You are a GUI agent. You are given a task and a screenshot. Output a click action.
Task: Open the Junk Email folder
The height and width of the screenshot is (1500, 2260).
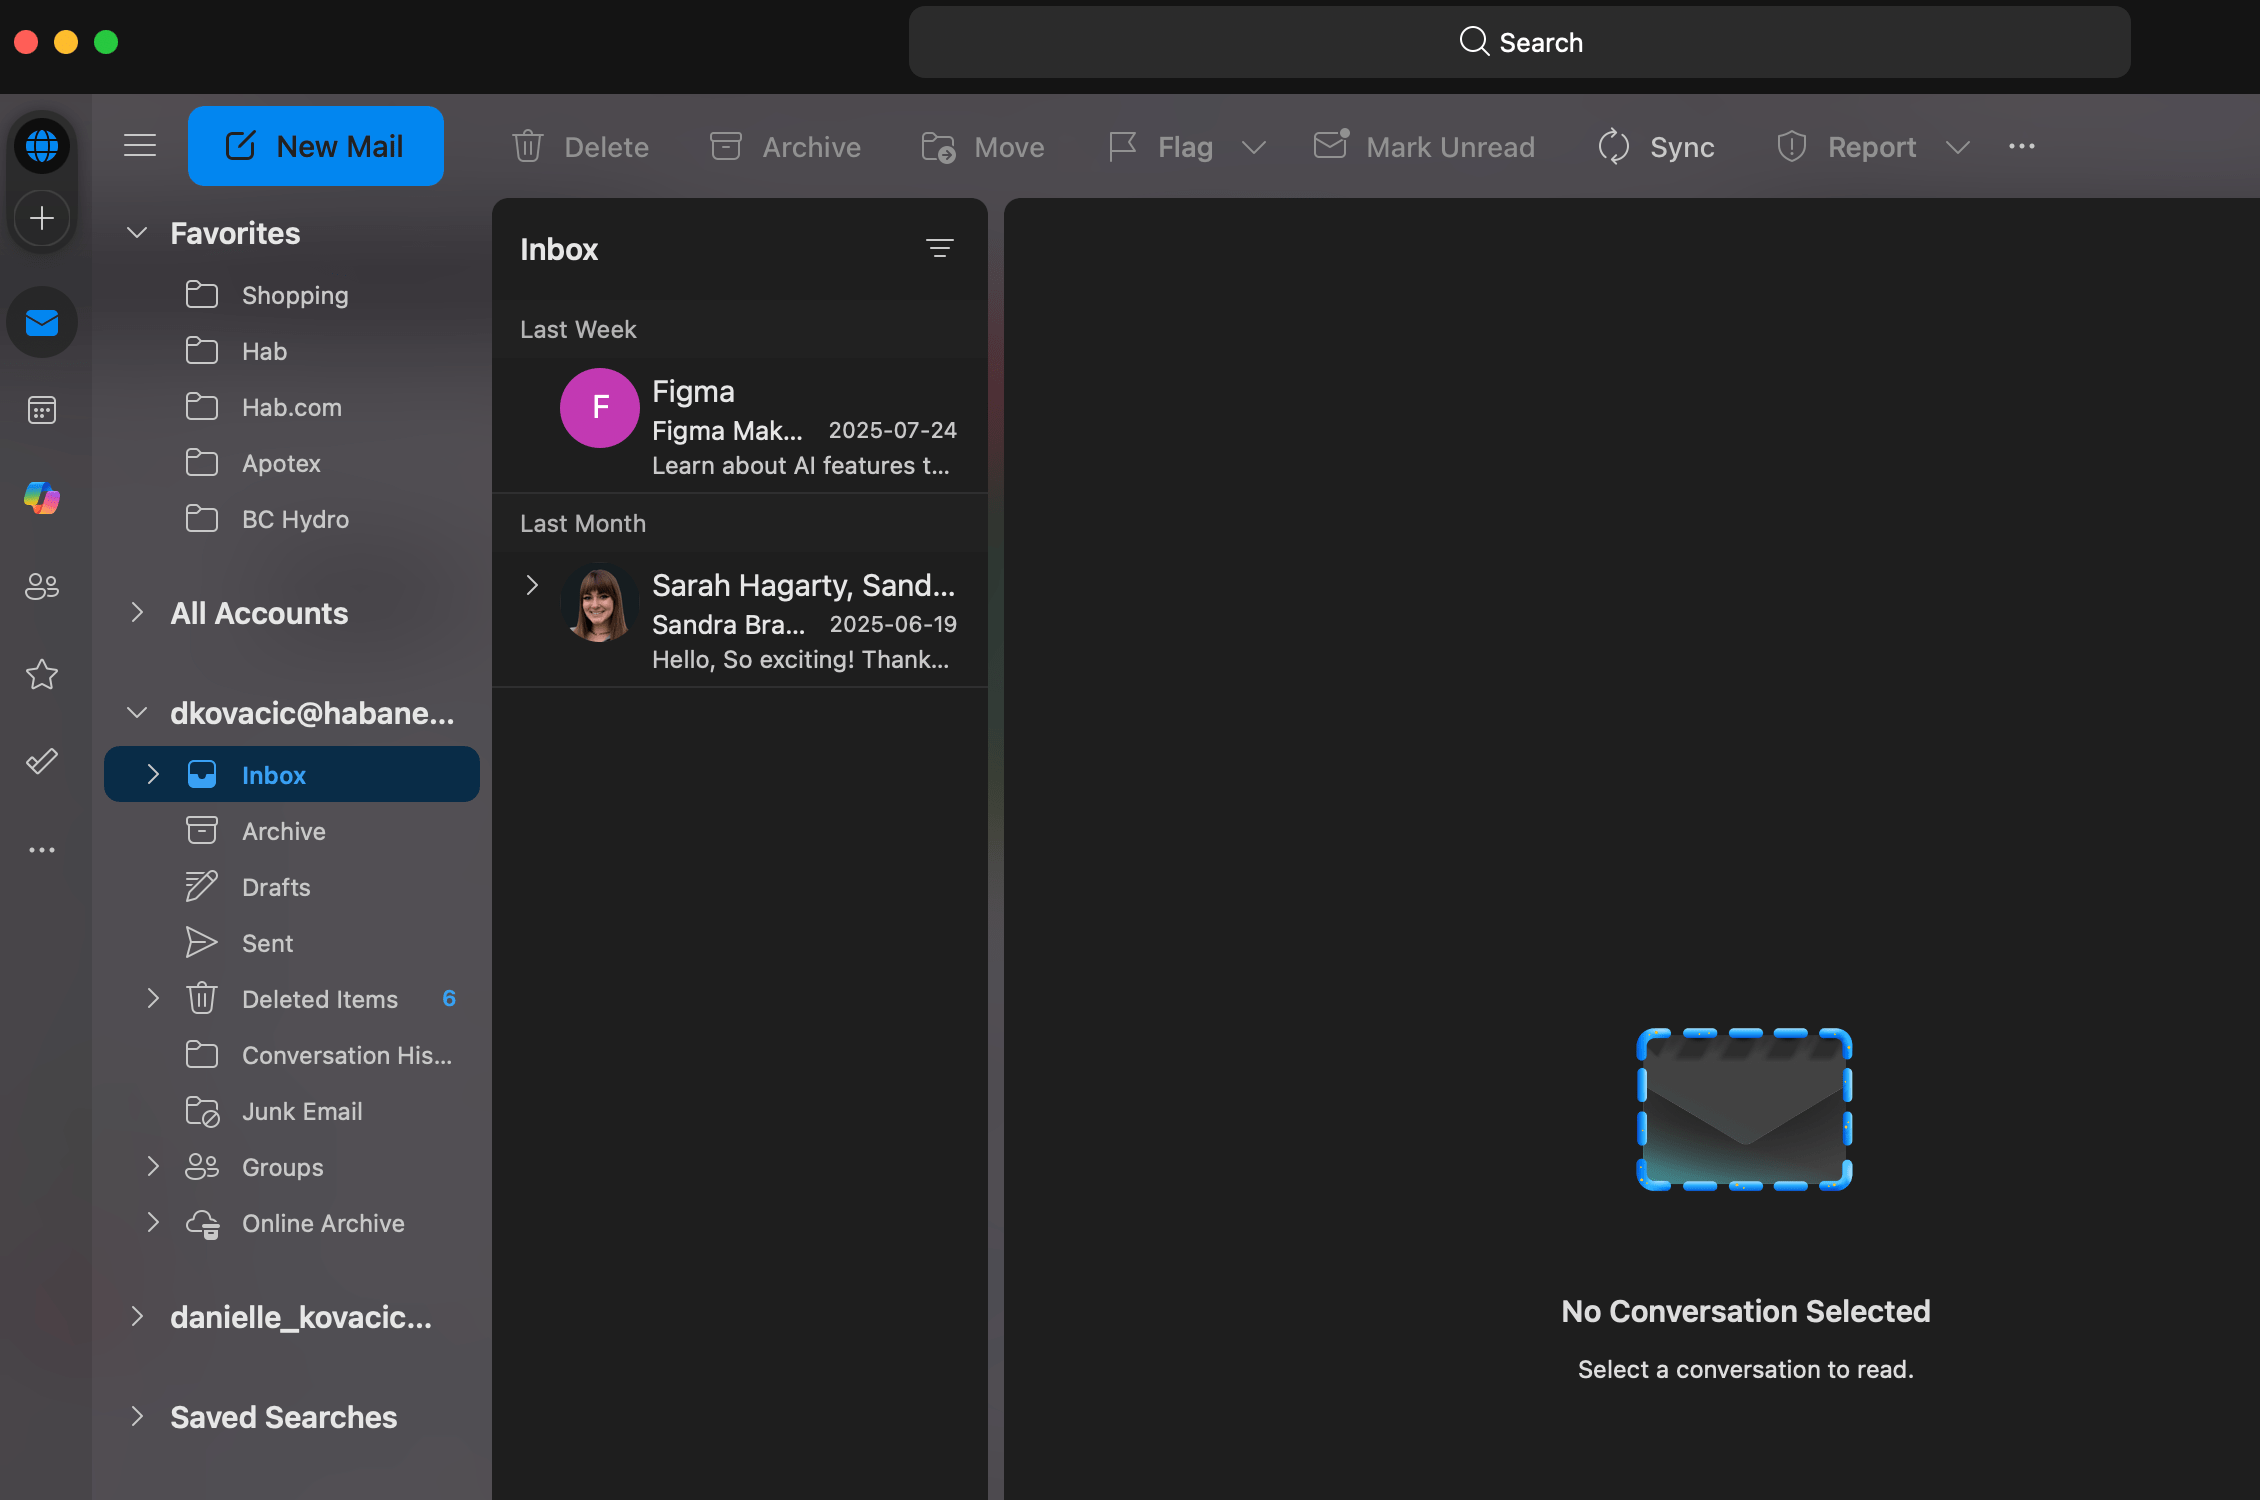(302, 1111)
